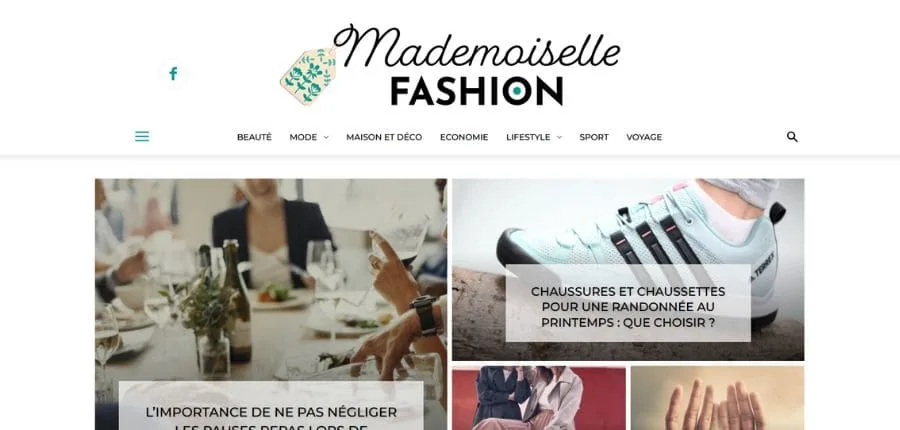Go to Maison et Déco section
This screenshot has height=430, width=900.
click(384, 137)
